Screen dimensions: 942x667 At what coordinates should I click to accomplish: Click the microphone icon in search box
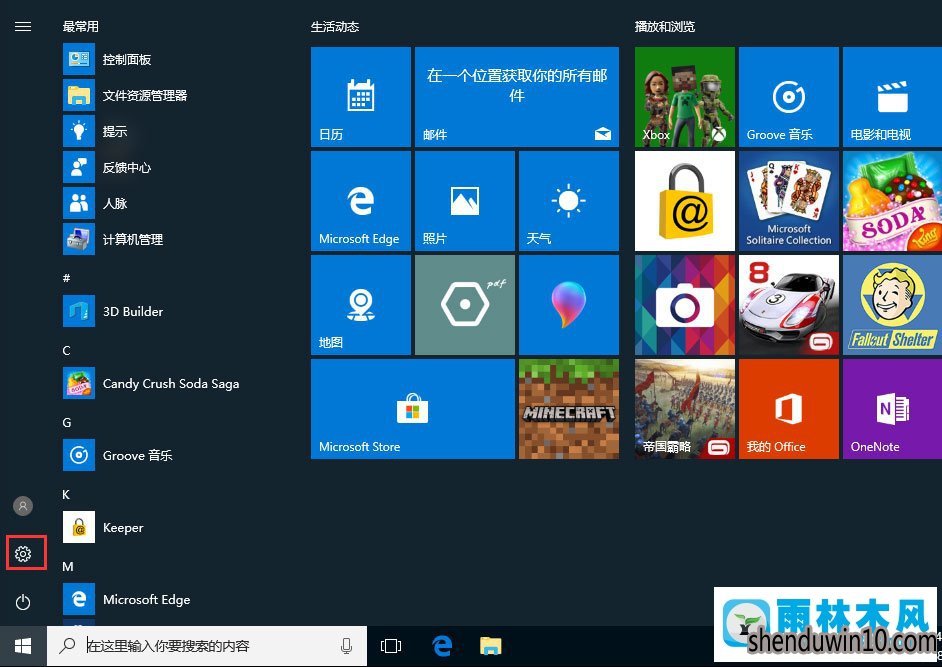[x=346, y=646]
